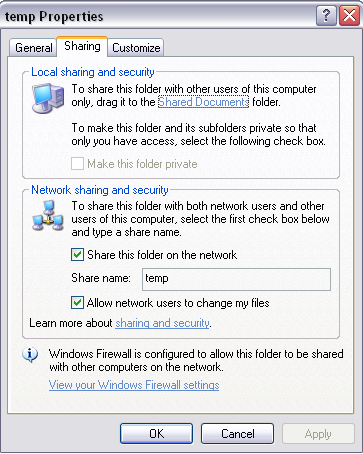Select the Sharing tab
The height and width of the screenshot is (454, 363).
coord(82,46)
